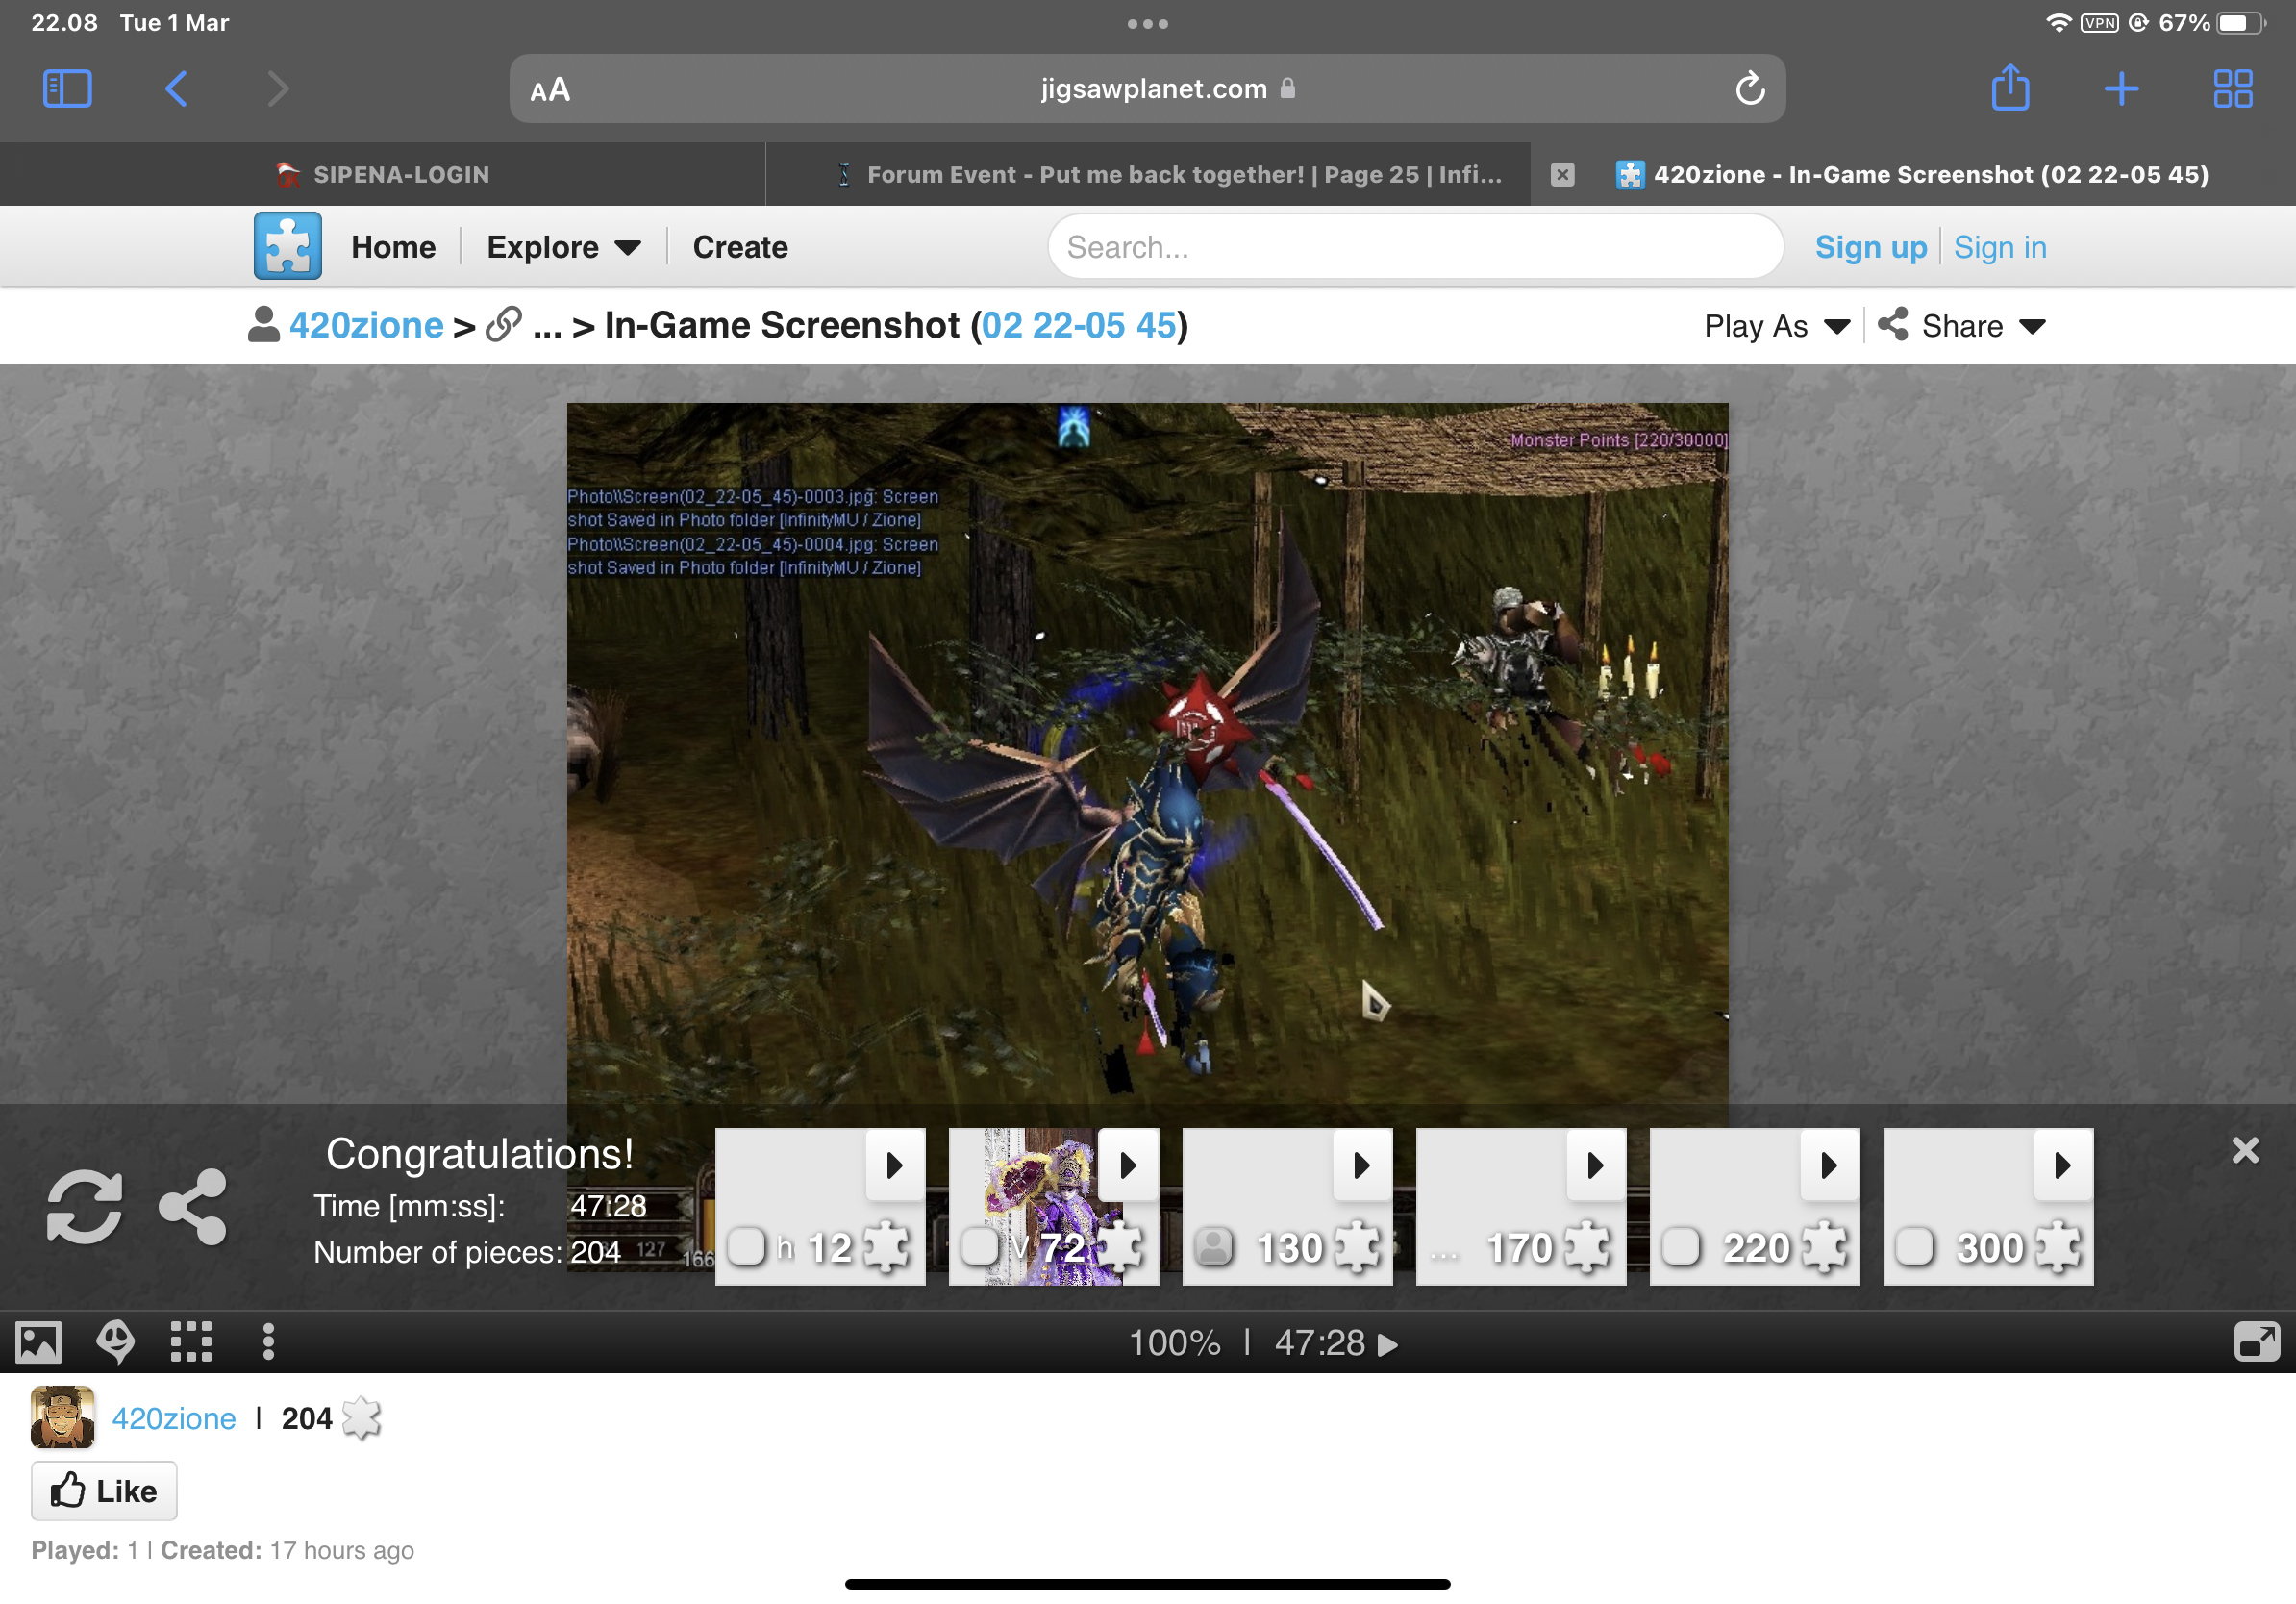Open the AA reader settings
Image resolution: width=2296 pixels, height=1604 pixels.
550,90
